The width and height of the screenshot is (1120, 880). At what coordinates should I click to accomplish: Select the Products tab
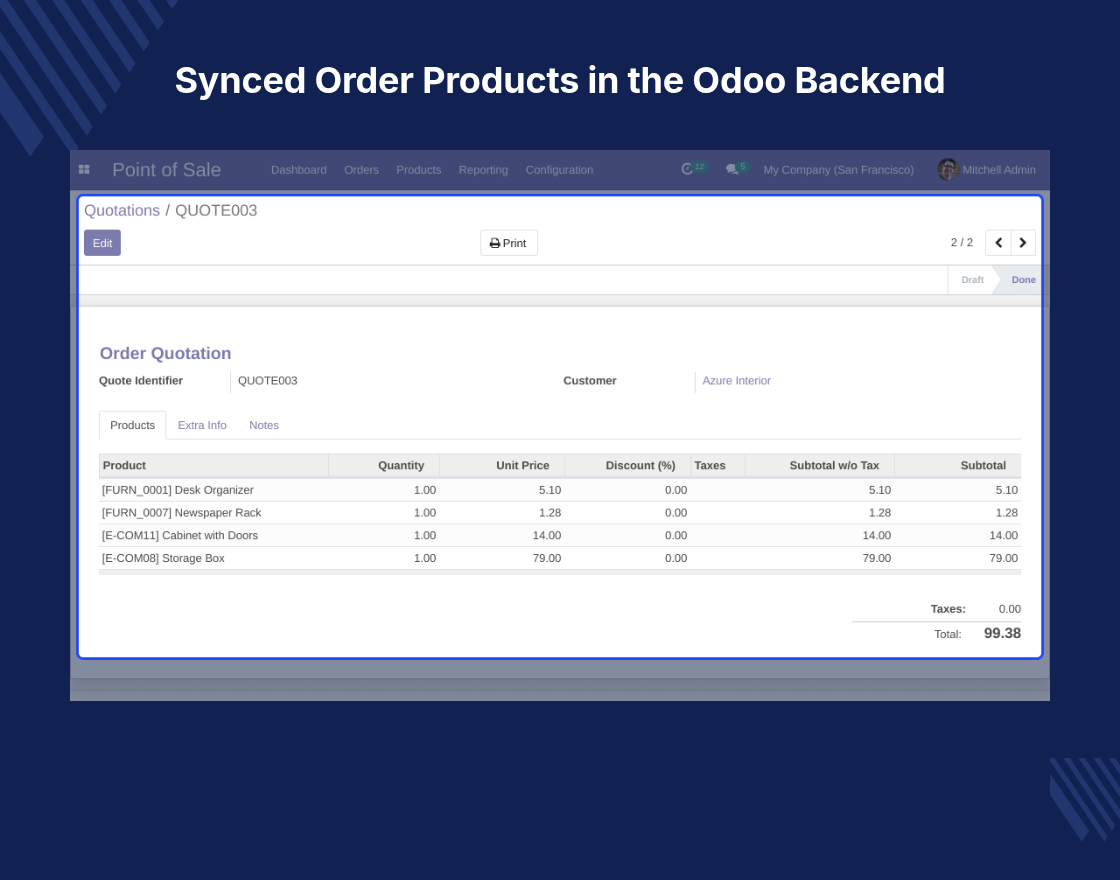pos(132,425)
